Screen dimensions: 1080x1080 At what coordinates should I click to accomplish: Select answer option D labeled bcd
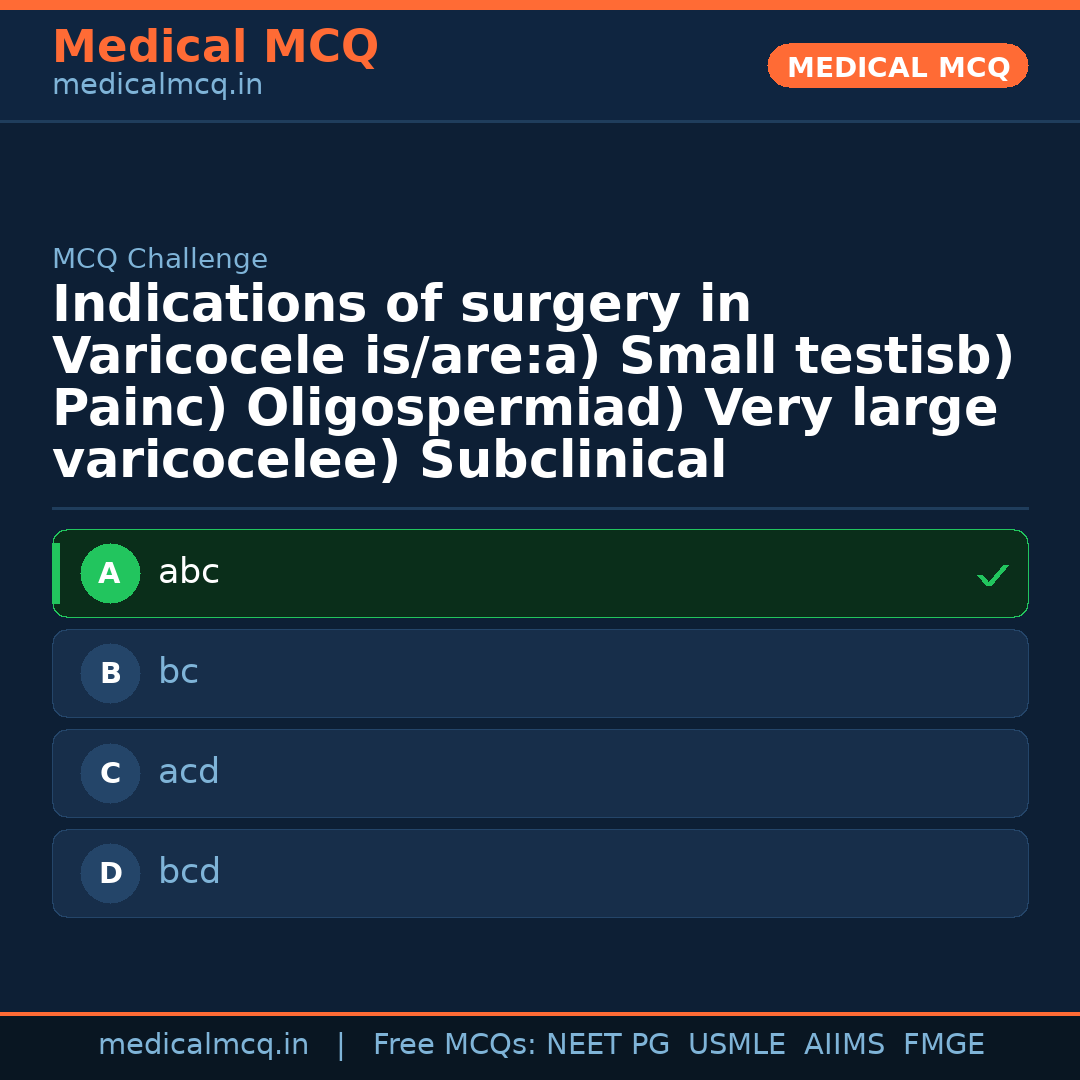pos(540,873)
